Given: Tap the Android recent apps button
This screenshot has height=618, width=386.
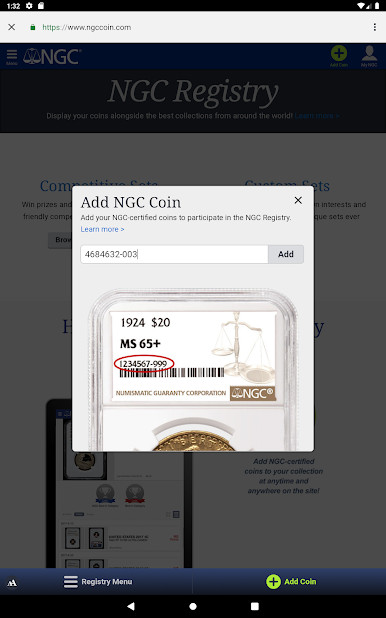Looking at the screenshot, I should pos(255,606).
